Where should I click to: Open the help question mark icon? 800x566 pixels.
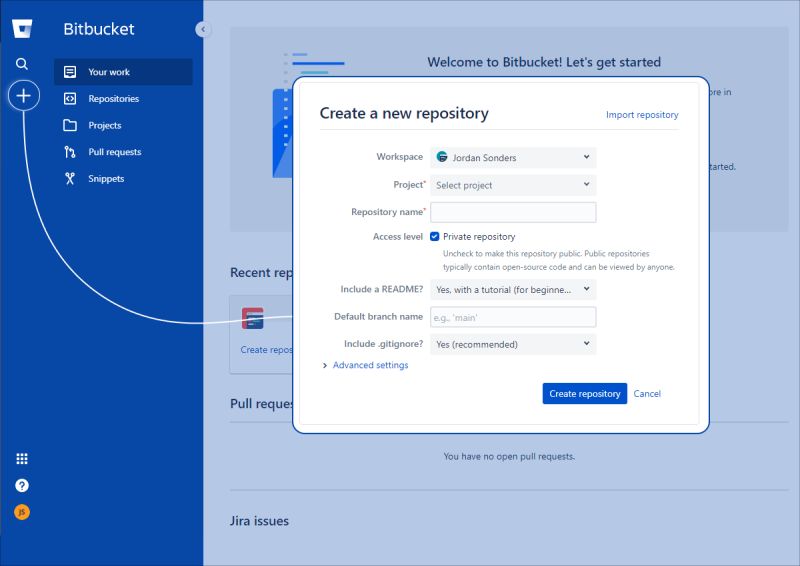[x=22, y=485]
